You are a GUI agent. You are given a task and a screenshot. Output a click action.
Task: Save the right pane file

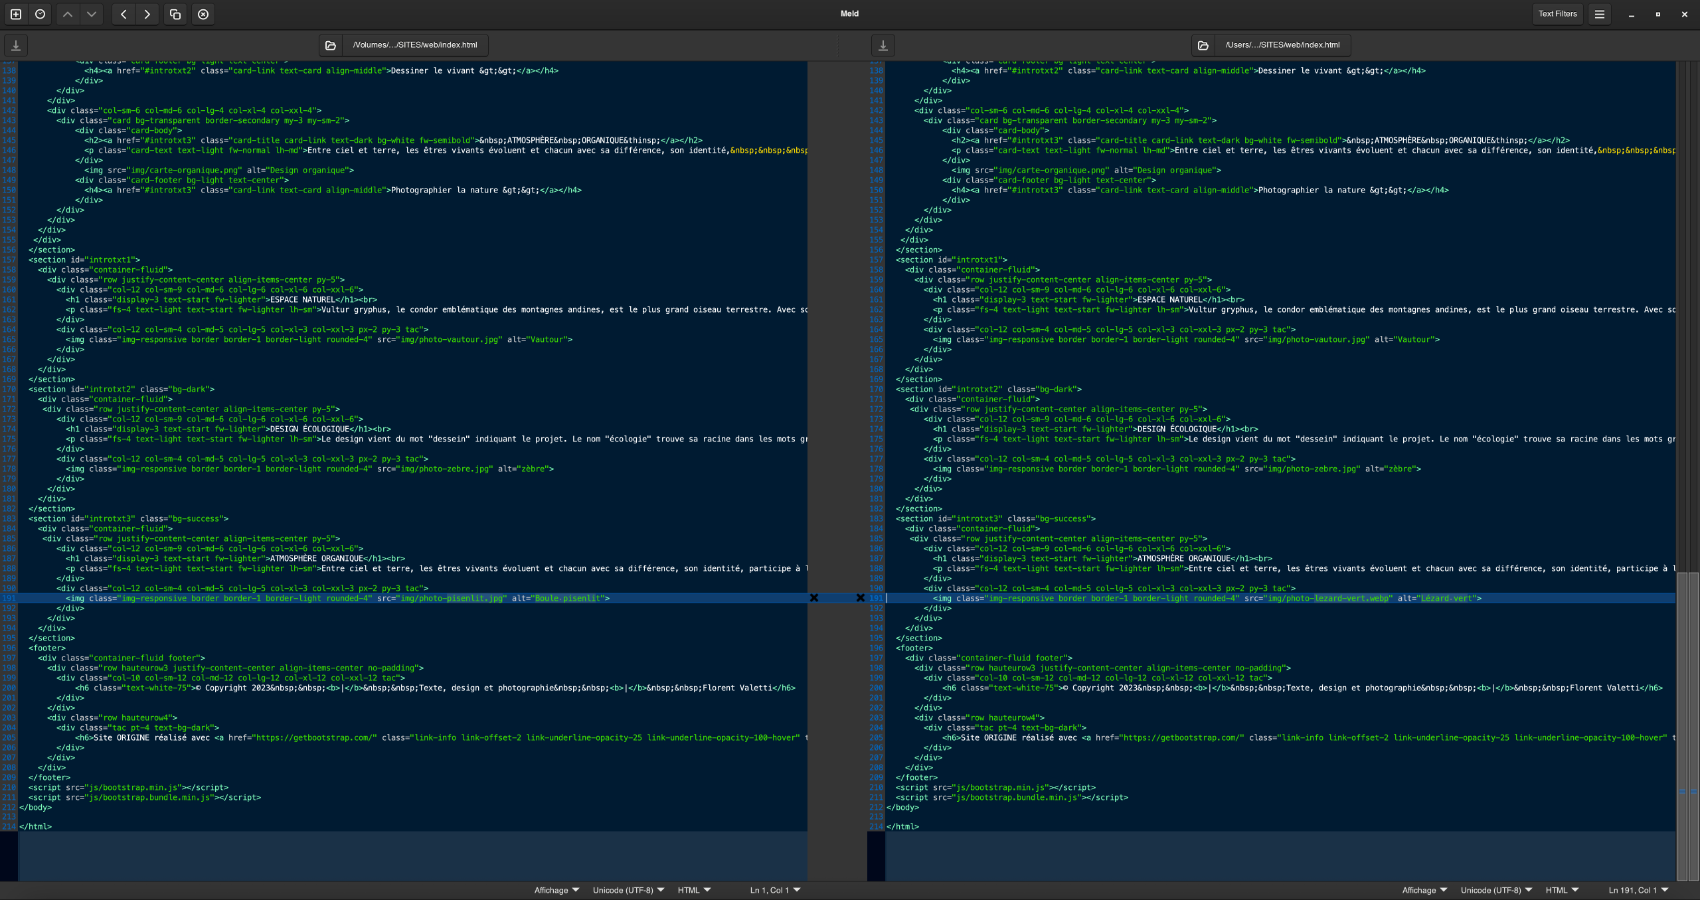[x=883, y=45]
